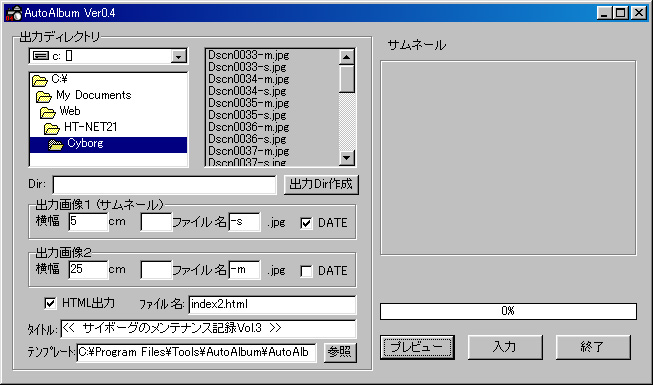The image size is (653, 385).
Task: Click the Dir: input field
Action: click(164, 185)
